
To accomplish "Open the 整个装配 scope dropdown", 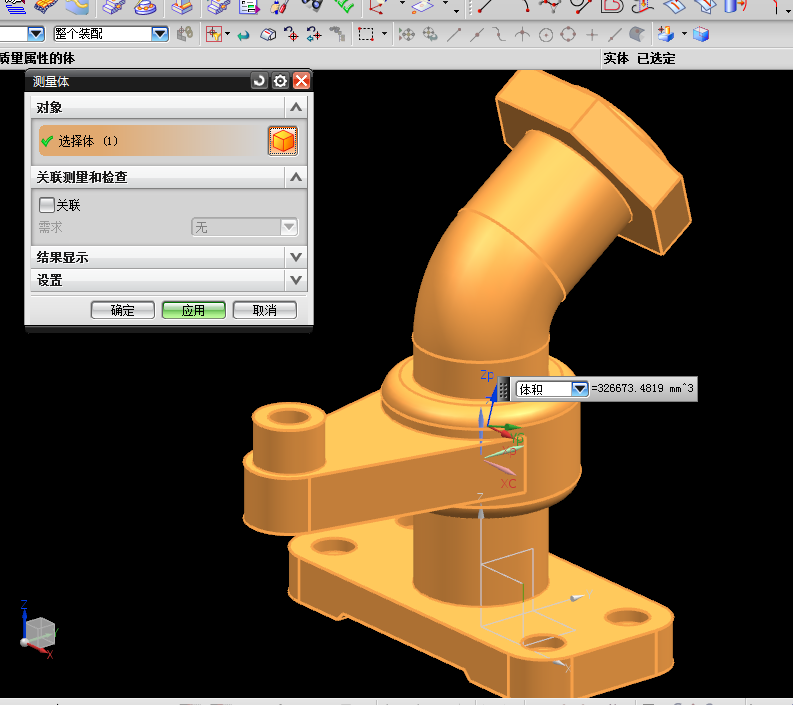I will [x=160, y=34].
